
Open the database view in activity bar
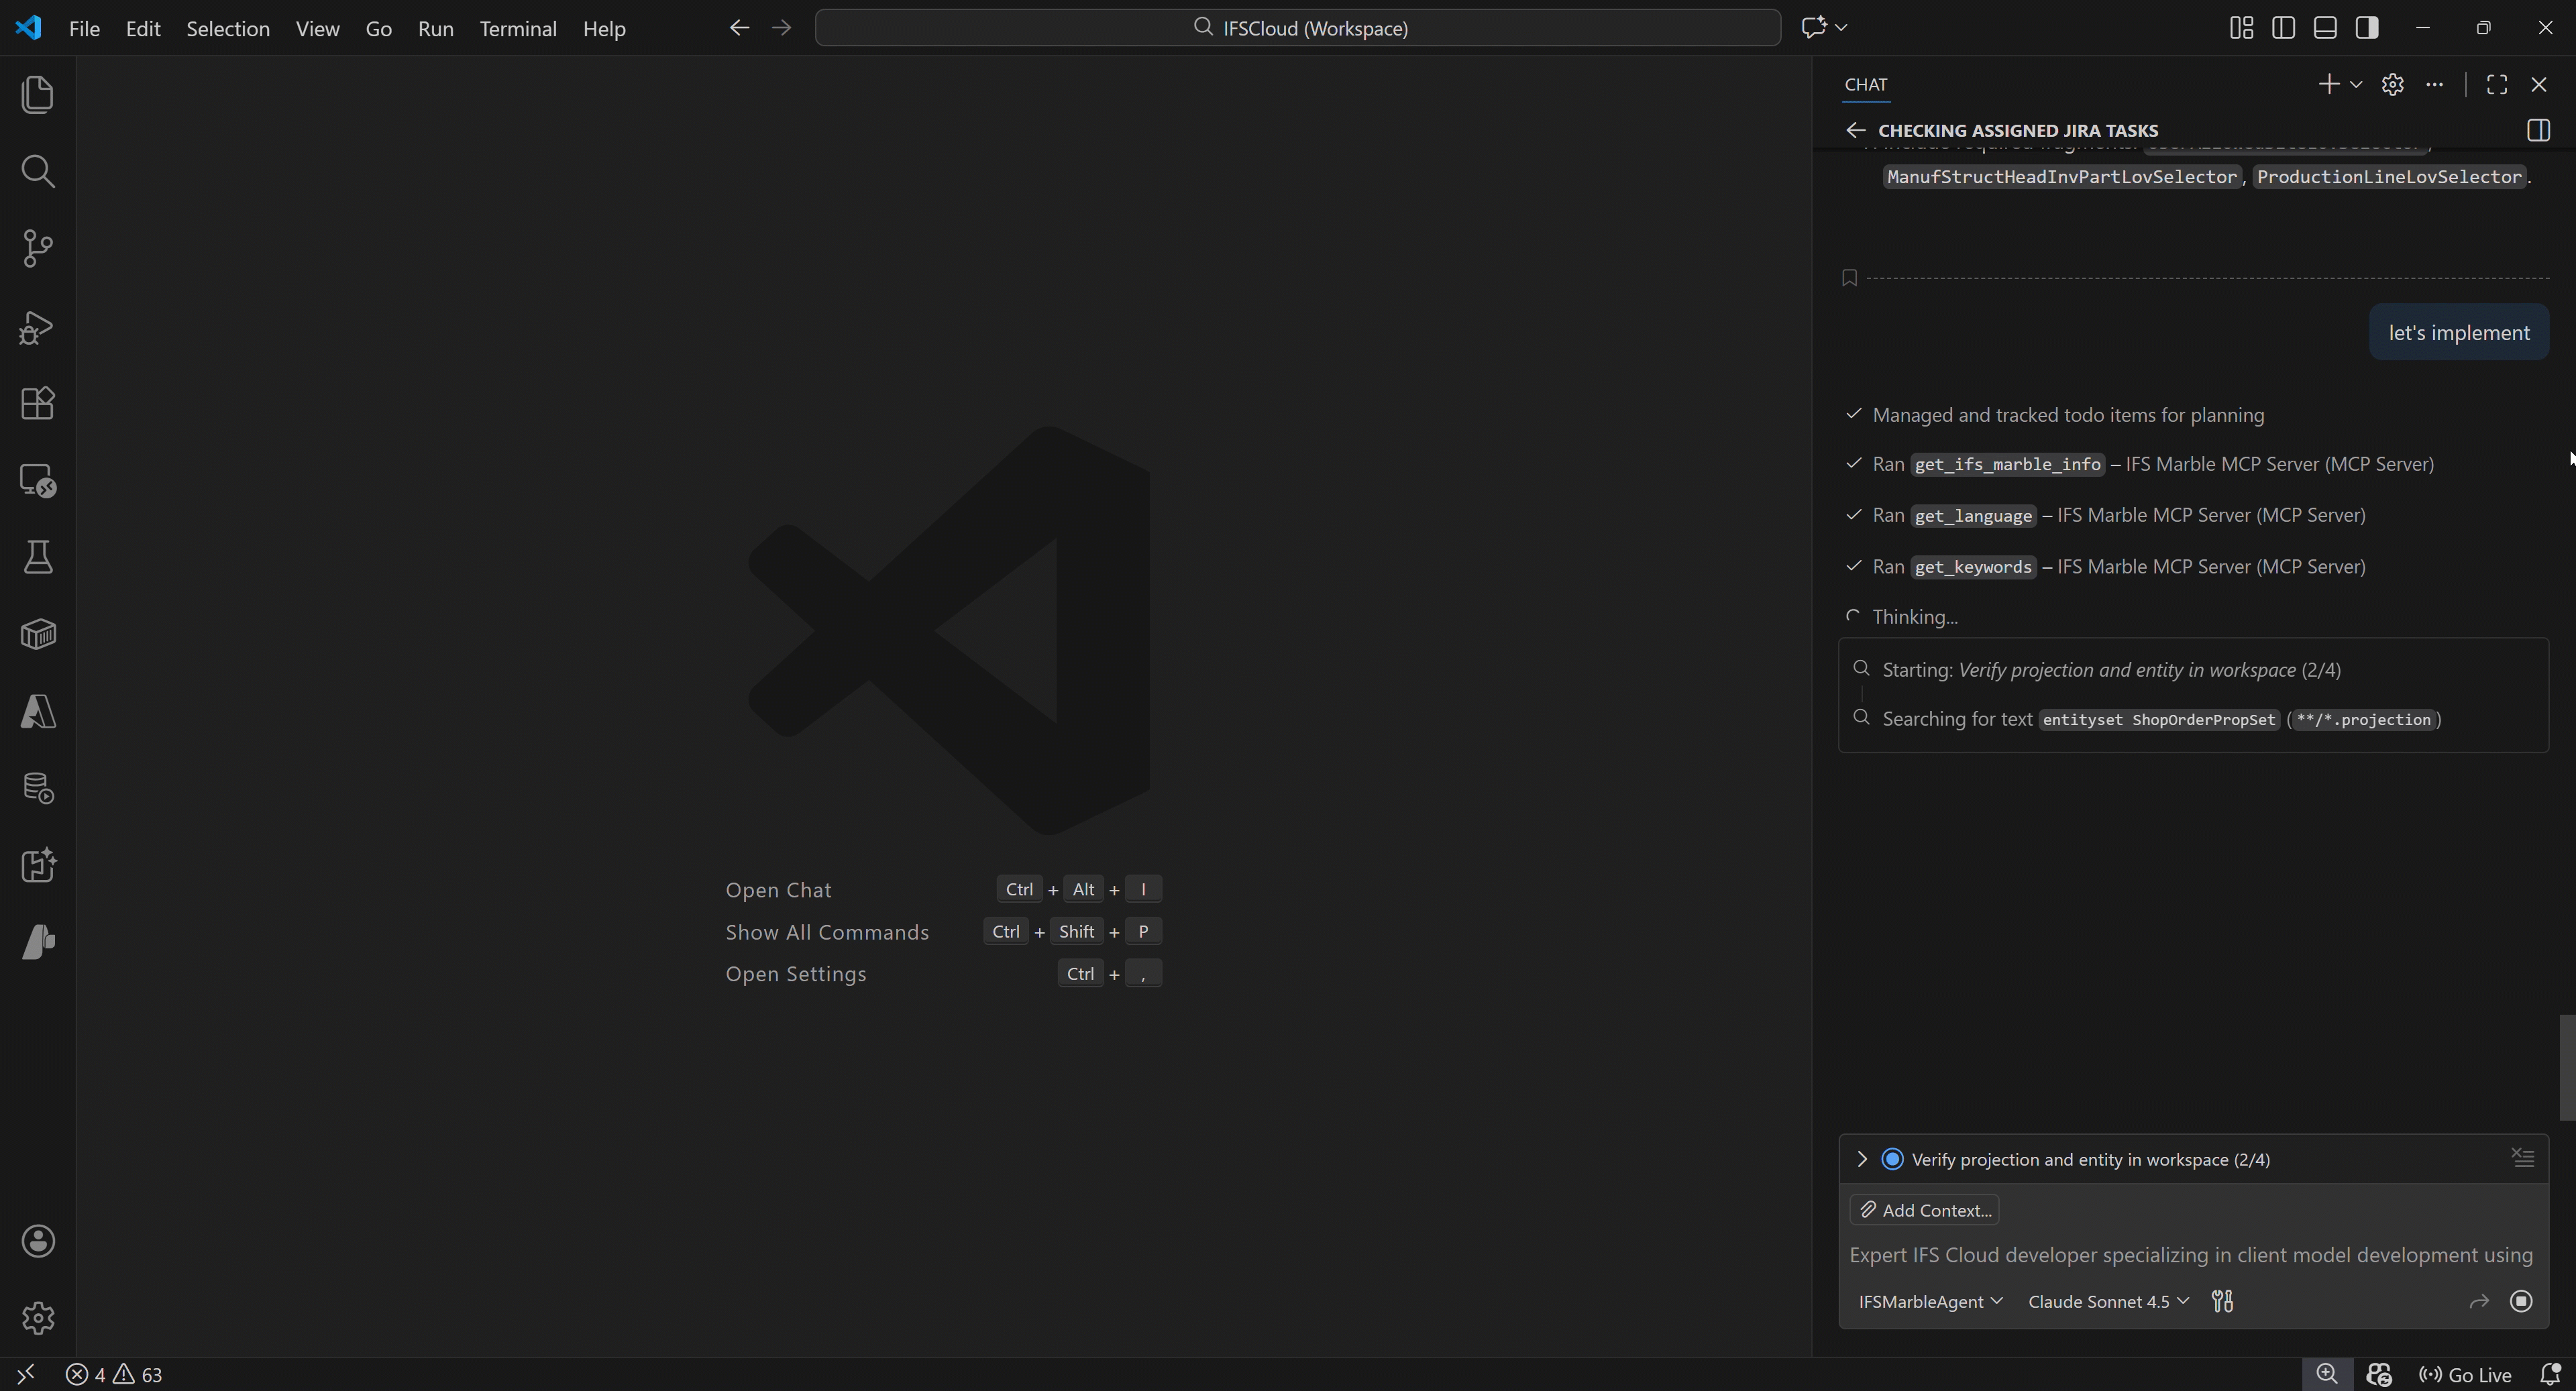(38, 788)
